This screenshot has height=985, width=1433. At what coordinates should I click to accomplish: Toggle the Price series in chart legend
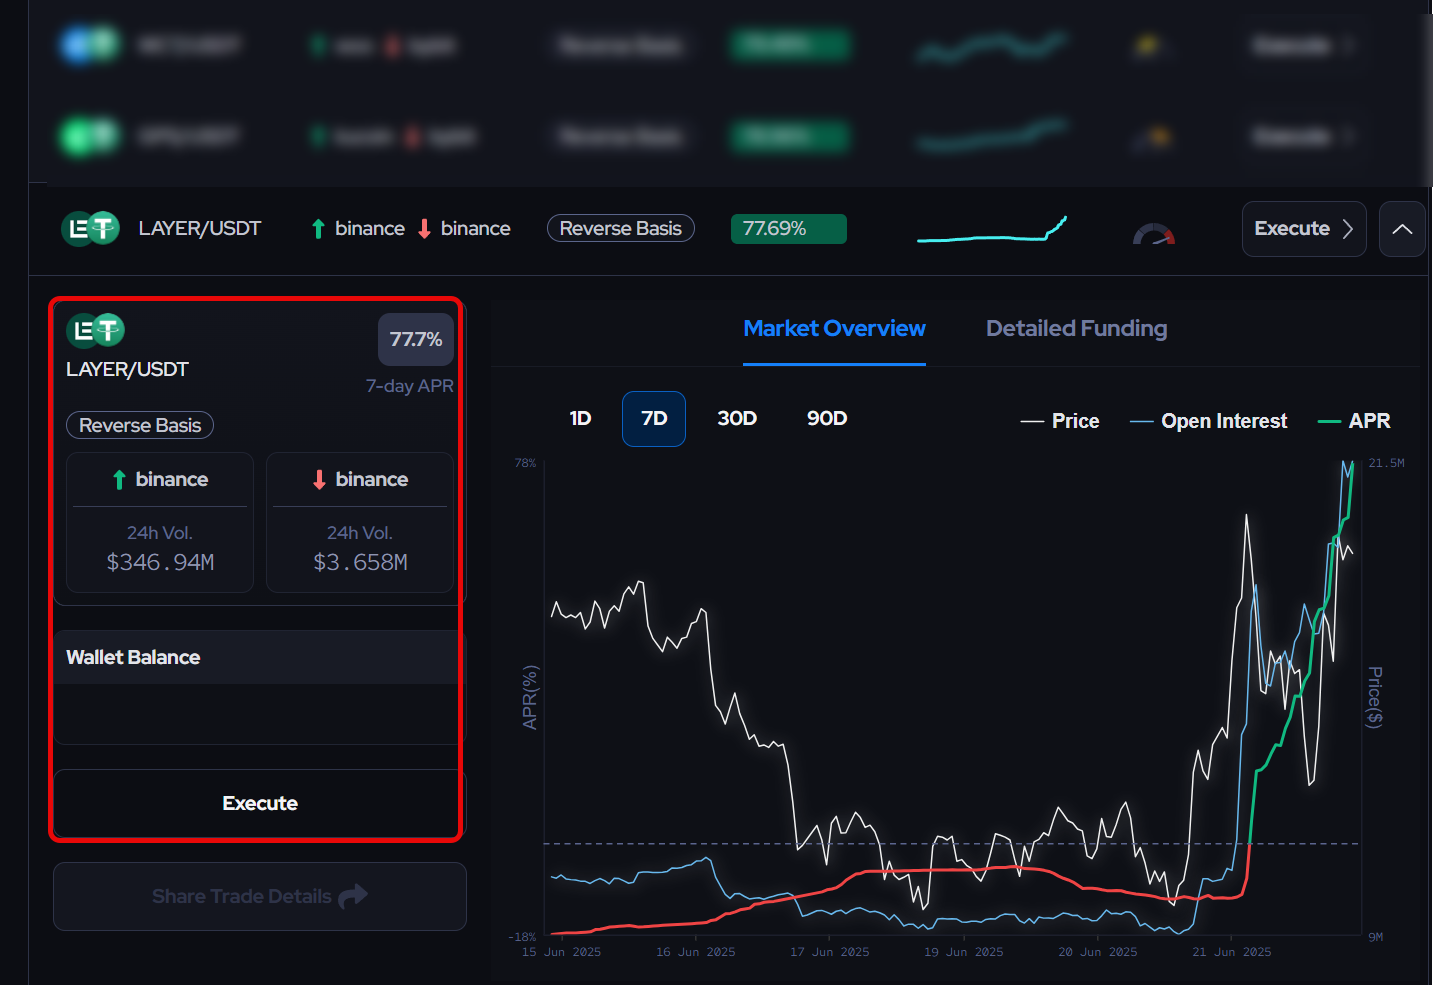point(1059,421)
